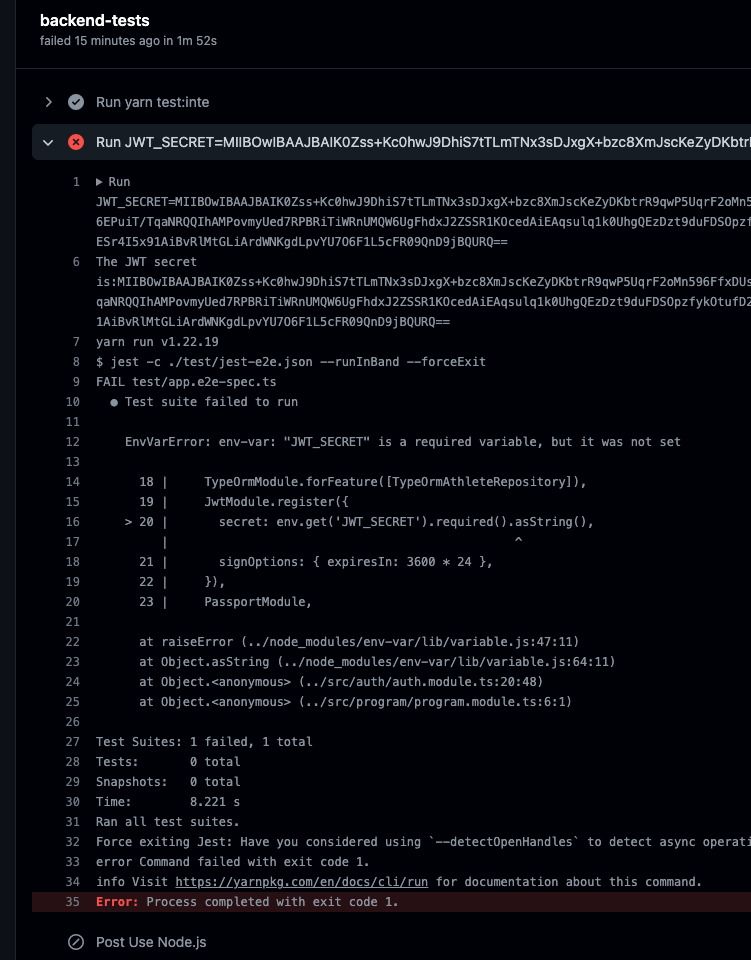Screen dimensions: 751x960
Task: Click the EnvVarError JWT_SECRET message line
Action: (403, 442)
